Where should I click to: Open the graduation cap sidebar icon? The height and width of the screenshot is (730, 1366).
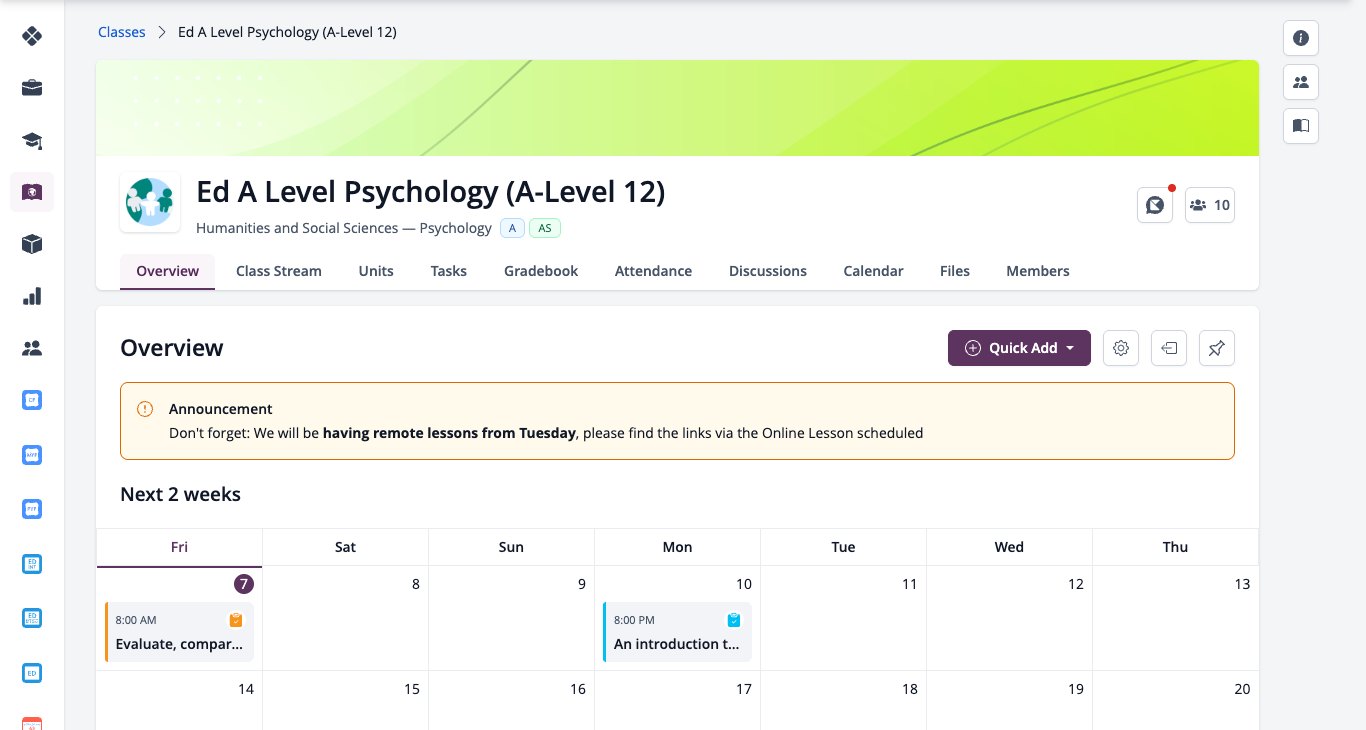tap(32, 140)
